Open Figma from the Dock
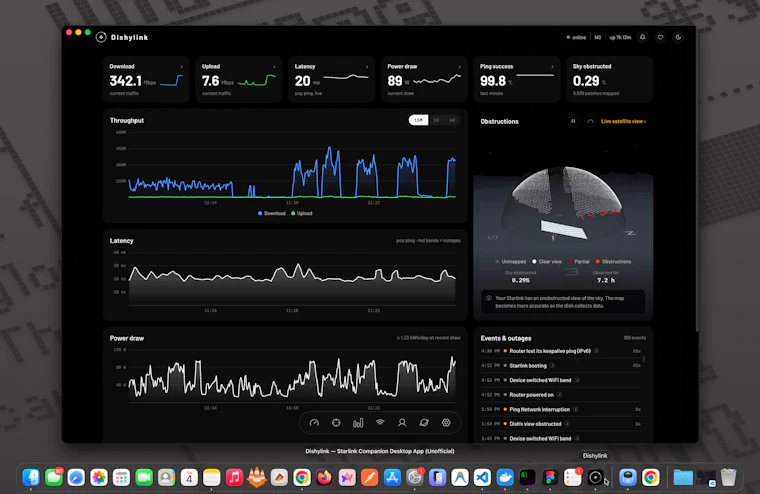The height and width of the screenshot is (494, 760). pyautogui.click(x=550, y=478)
